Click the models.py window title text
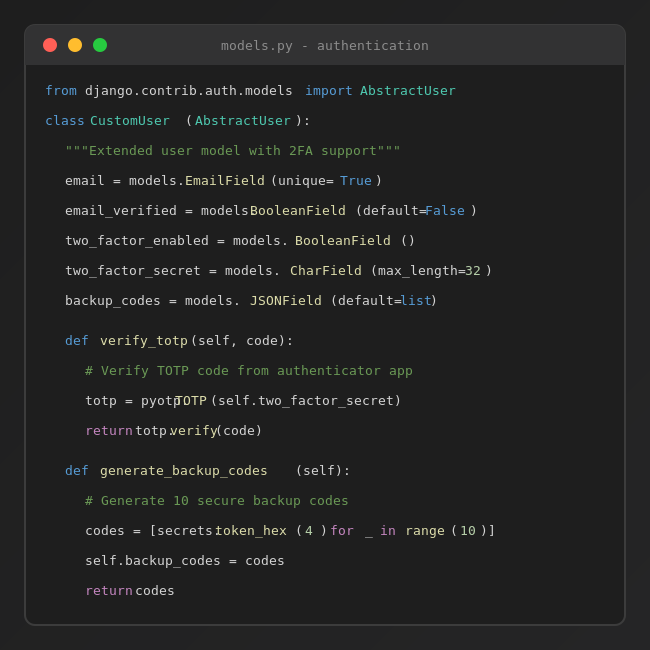 (x=324, y=45)
